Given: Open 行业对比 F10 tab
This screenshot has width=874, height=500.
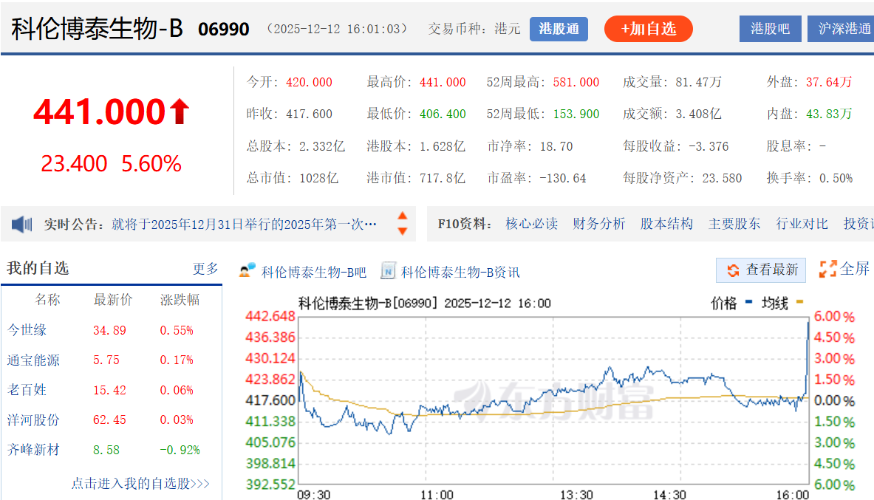Looking at the screenshot, I should pyautogui.click(x=802, y=224).
